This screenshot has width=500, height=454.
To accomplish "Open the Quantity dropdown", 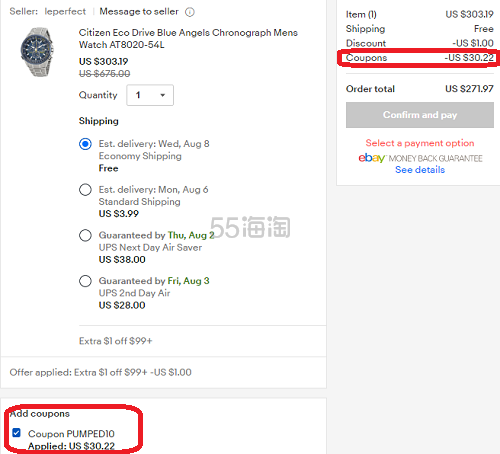I will [150, 95].
